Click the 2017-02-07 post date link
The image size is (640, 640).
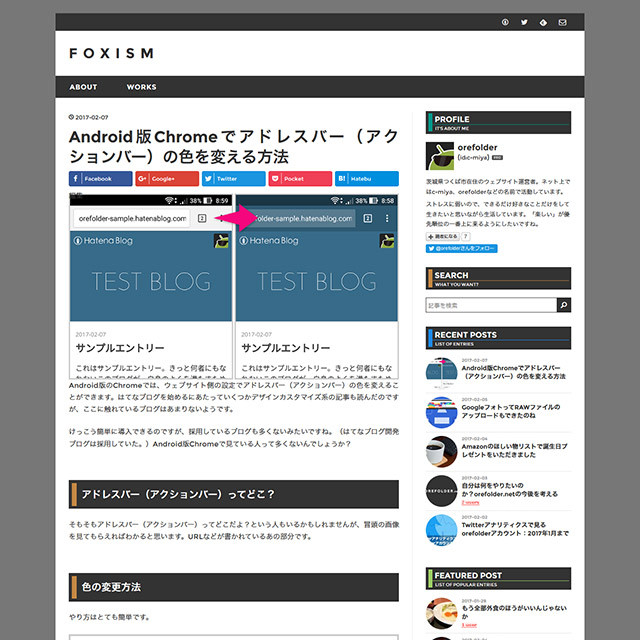[x=91, y=118]
